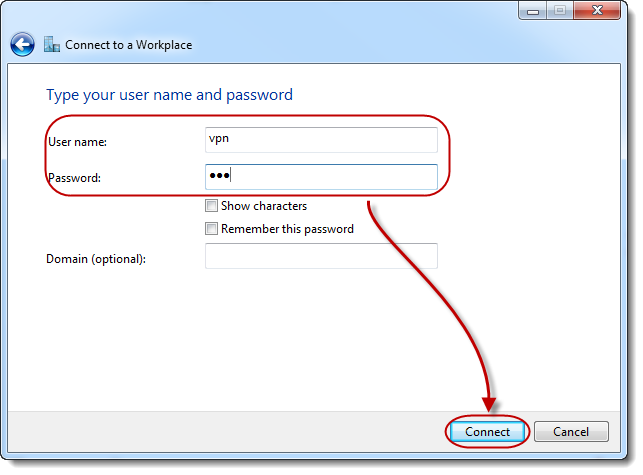The height and width of the screenshot is (475, 643).
Task: Click inside the Password field
Action: 320,177
